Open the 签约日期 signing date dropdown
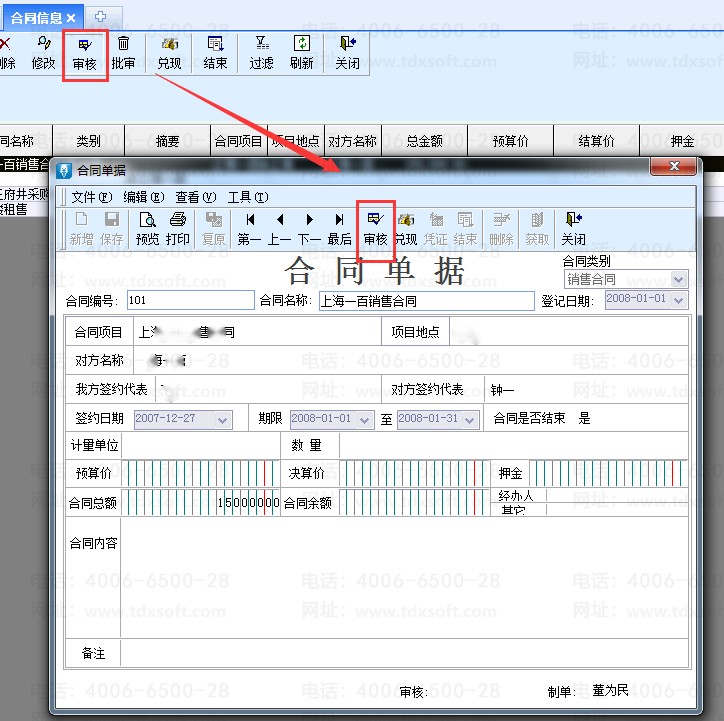The width and height of the screenshot is (724, 721). [223, 419]
